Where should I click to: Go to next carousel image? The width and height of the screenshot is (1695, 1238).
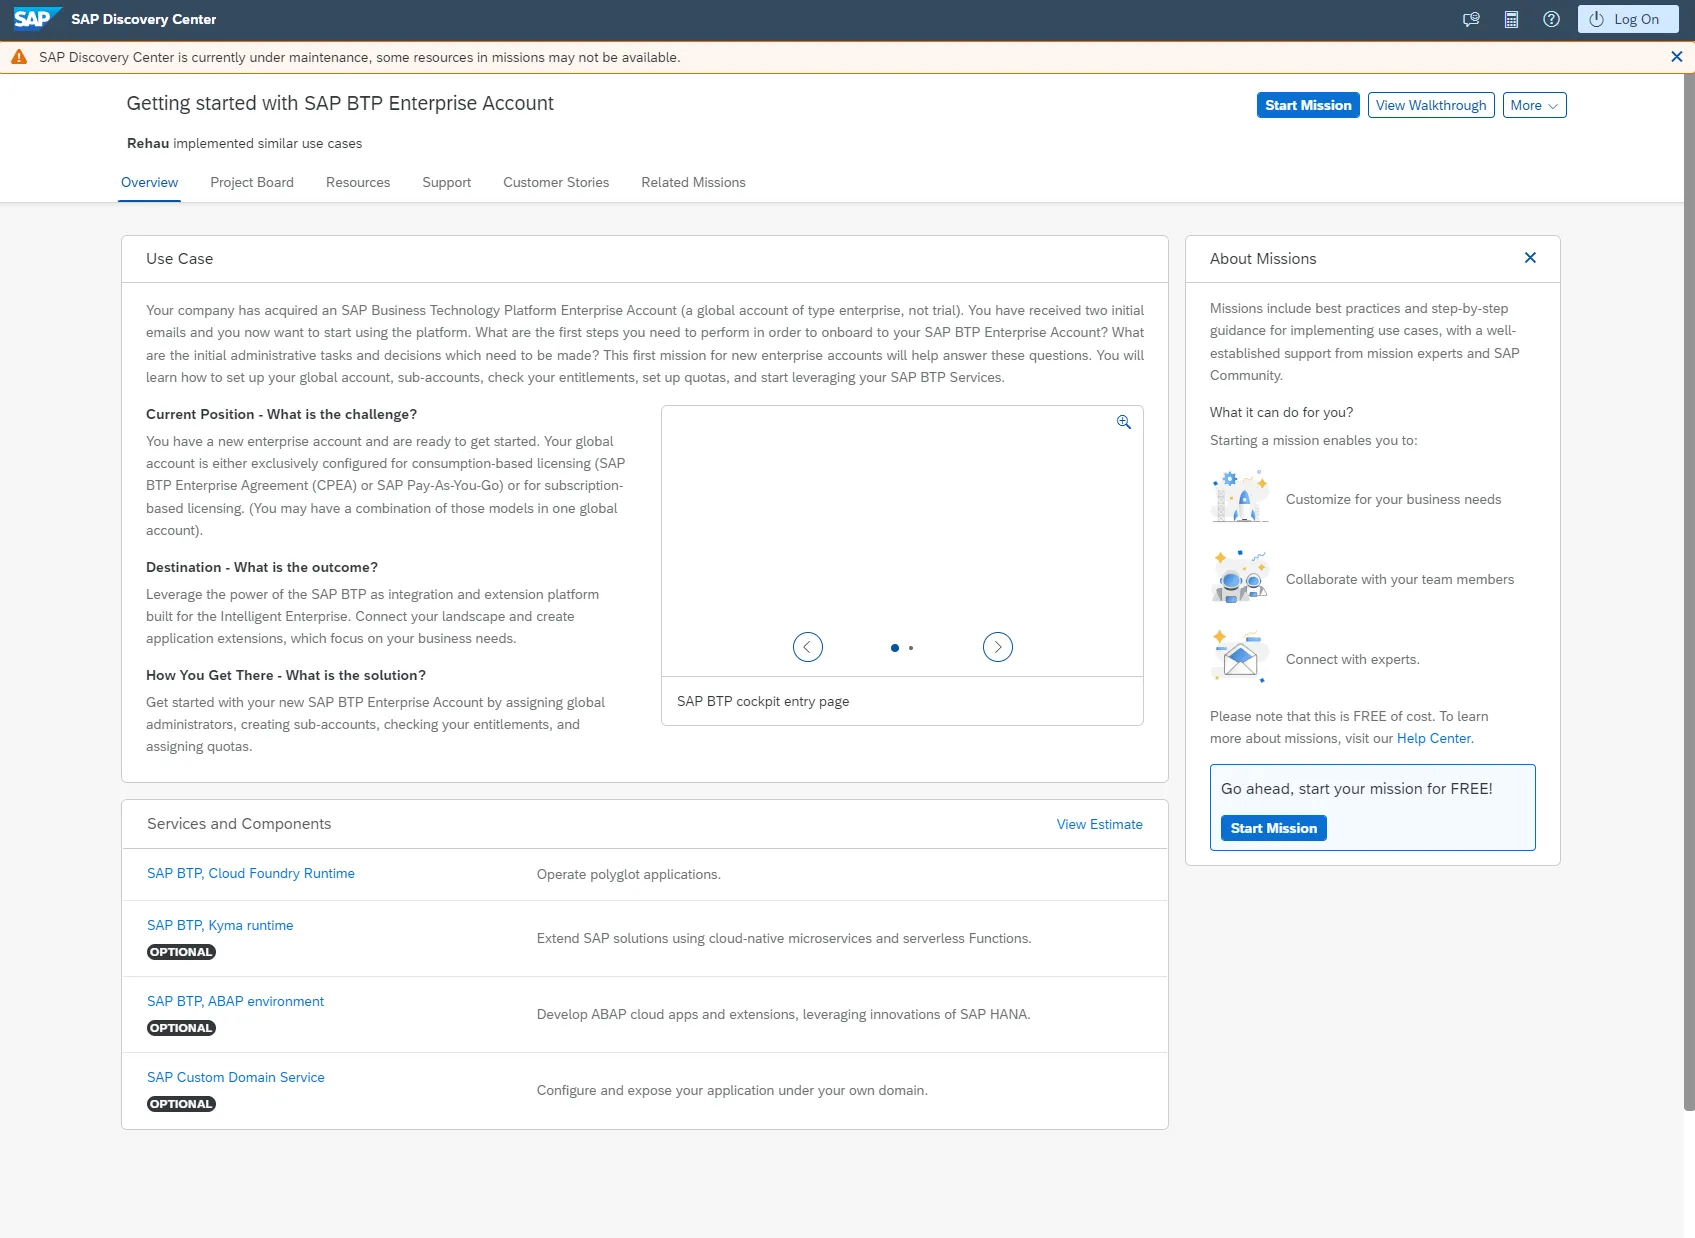[x=997, y=647]
